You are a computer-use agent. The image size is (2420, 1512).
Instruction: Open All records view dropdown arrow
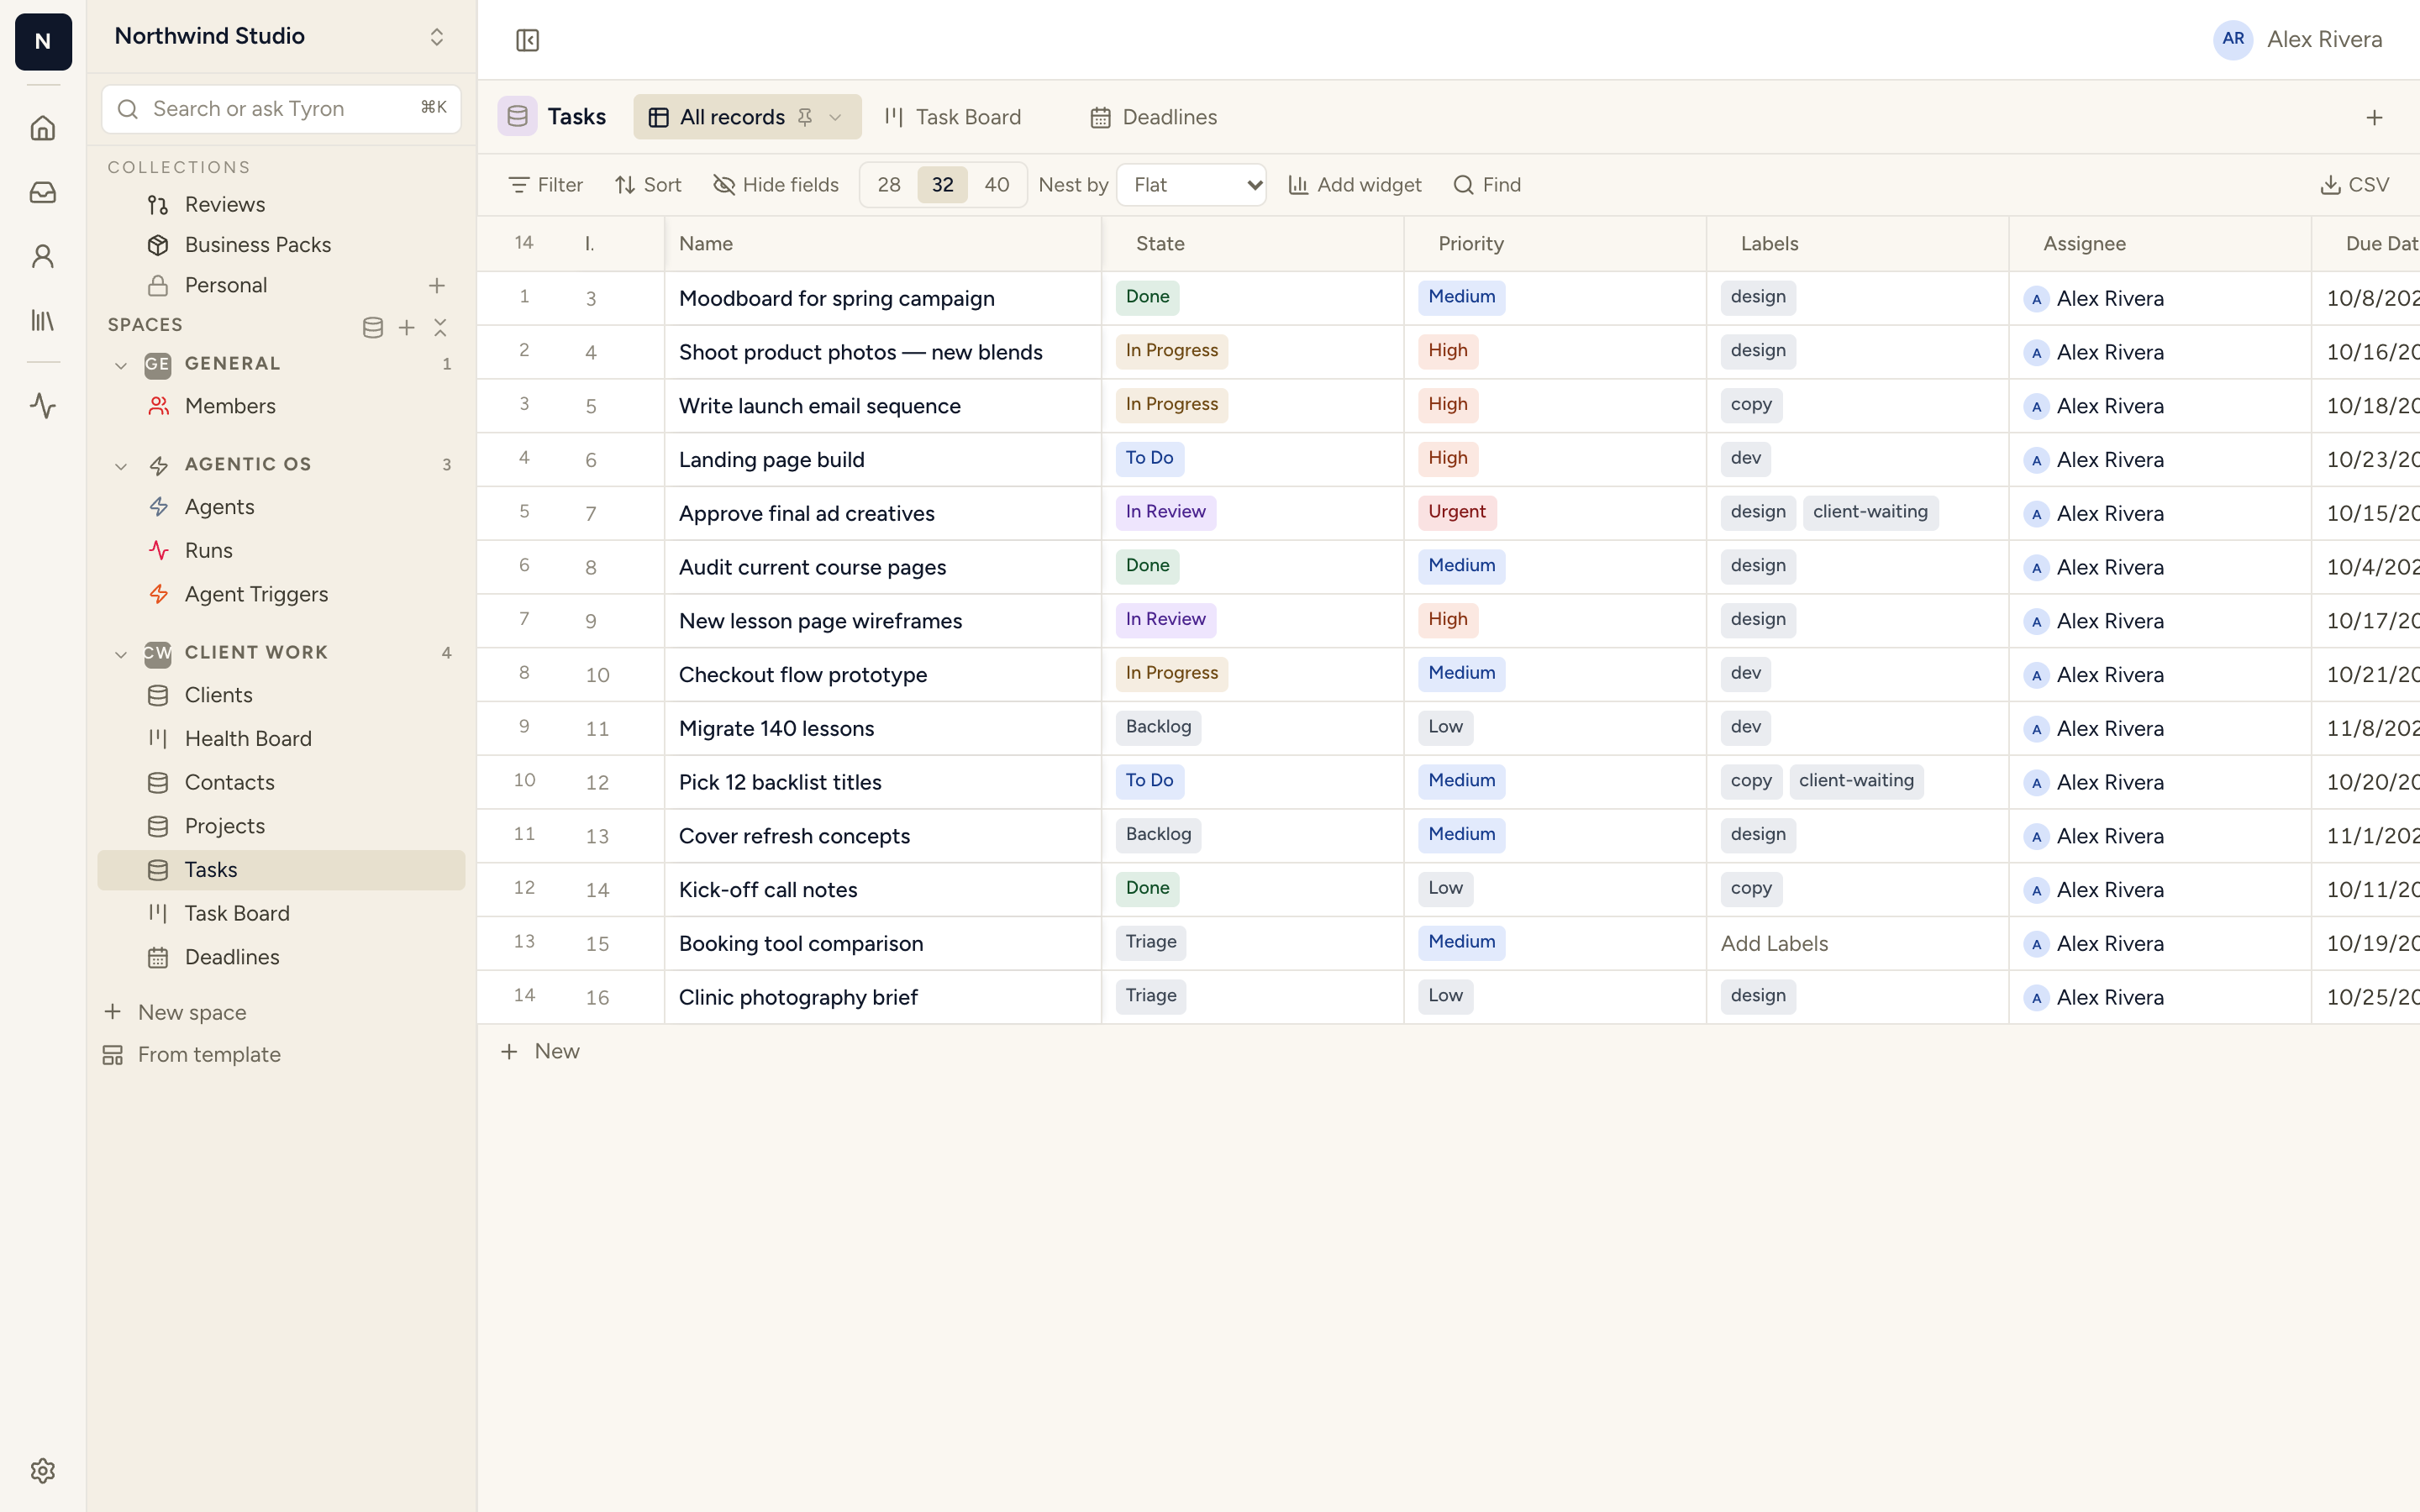[x=836, y=117]
